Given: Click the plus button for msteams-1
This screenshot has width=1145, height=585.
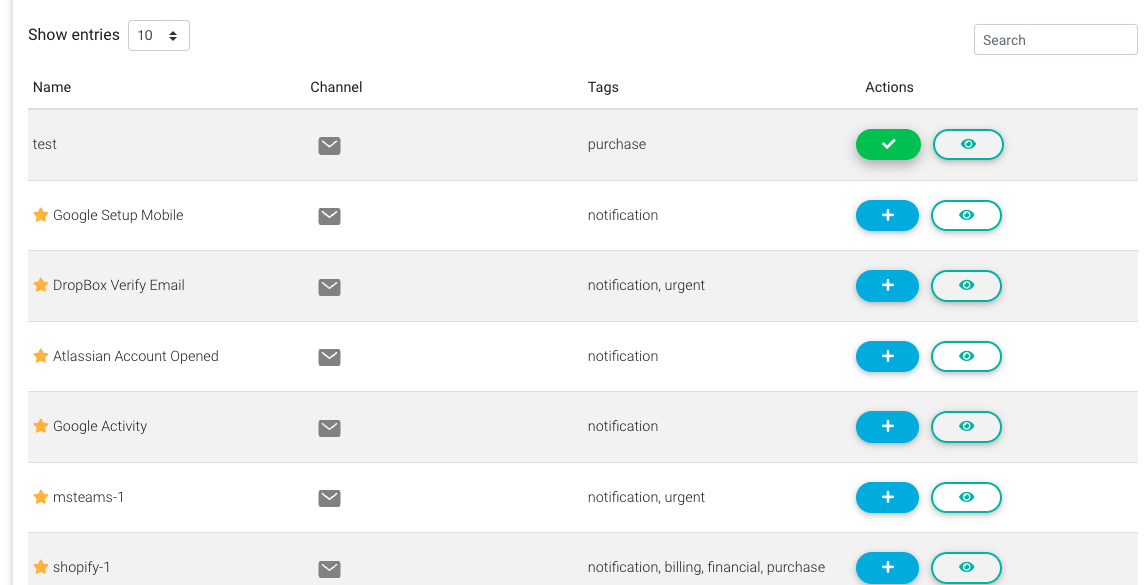Looking at the screenshot, I should [887, 497].
